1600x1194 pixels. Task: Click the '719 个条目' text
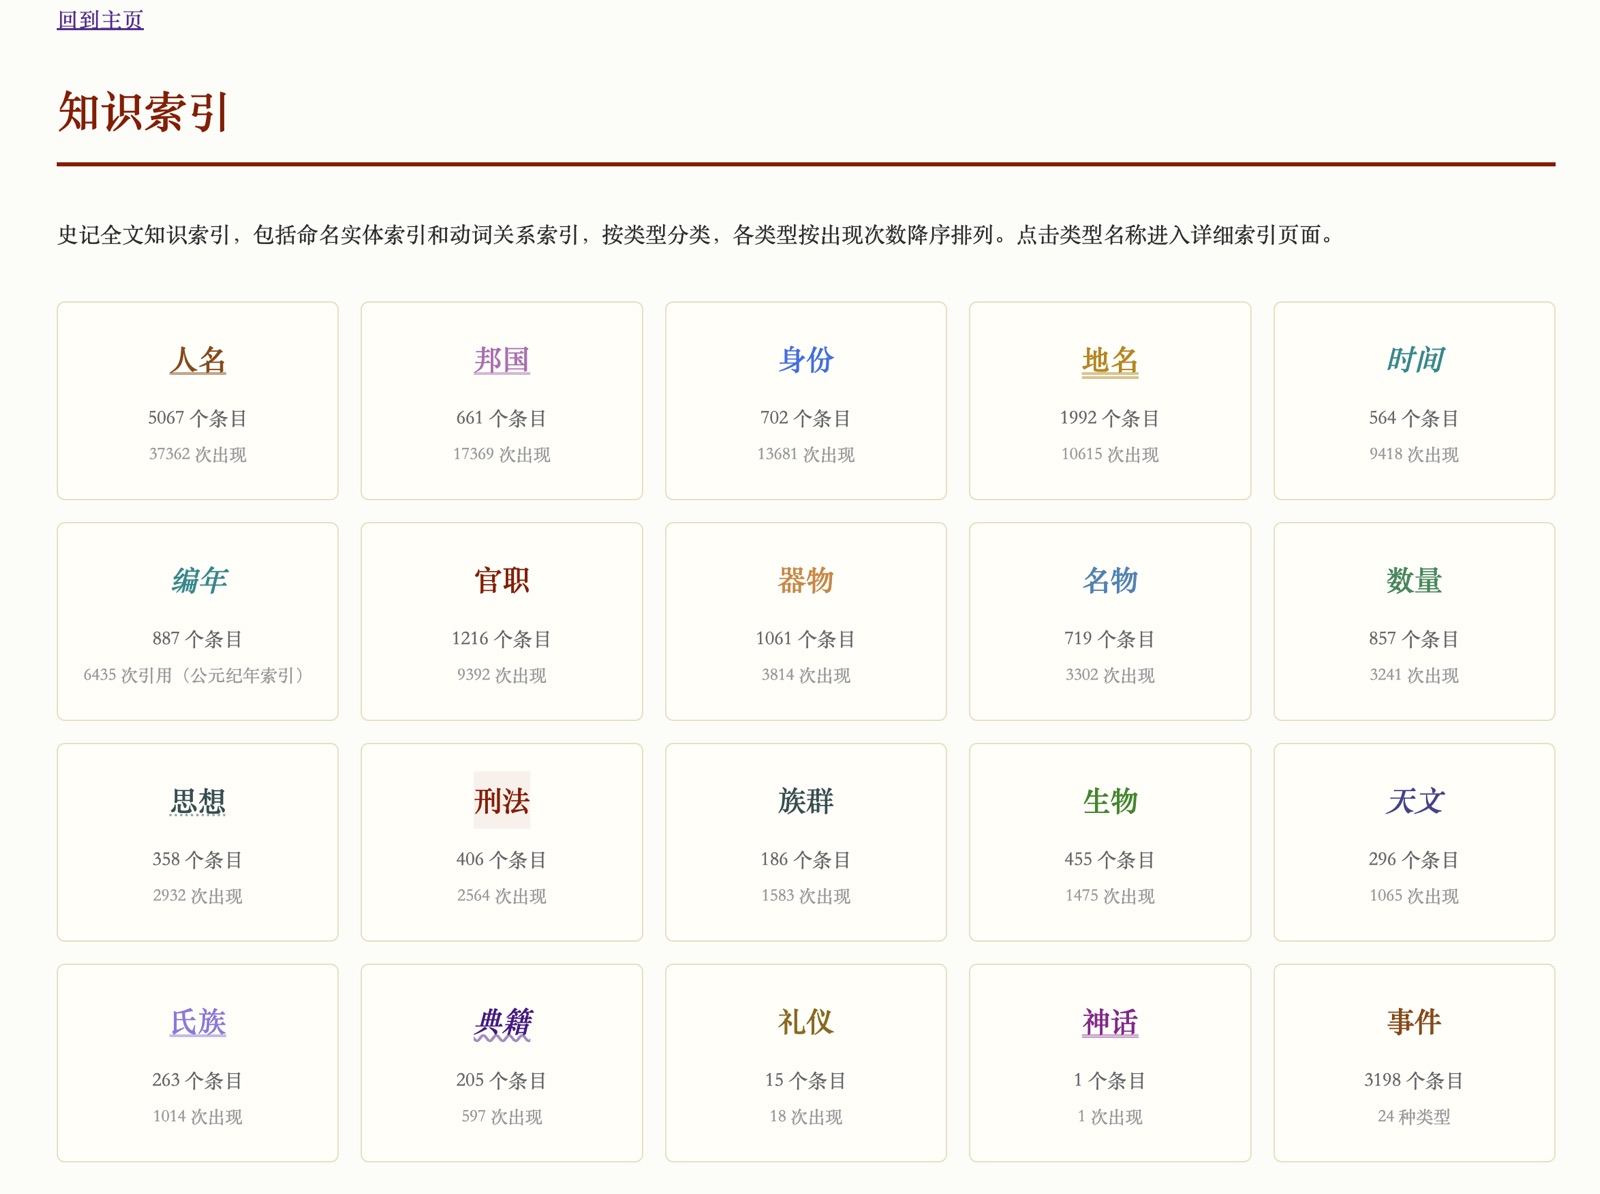point(1110,639)
